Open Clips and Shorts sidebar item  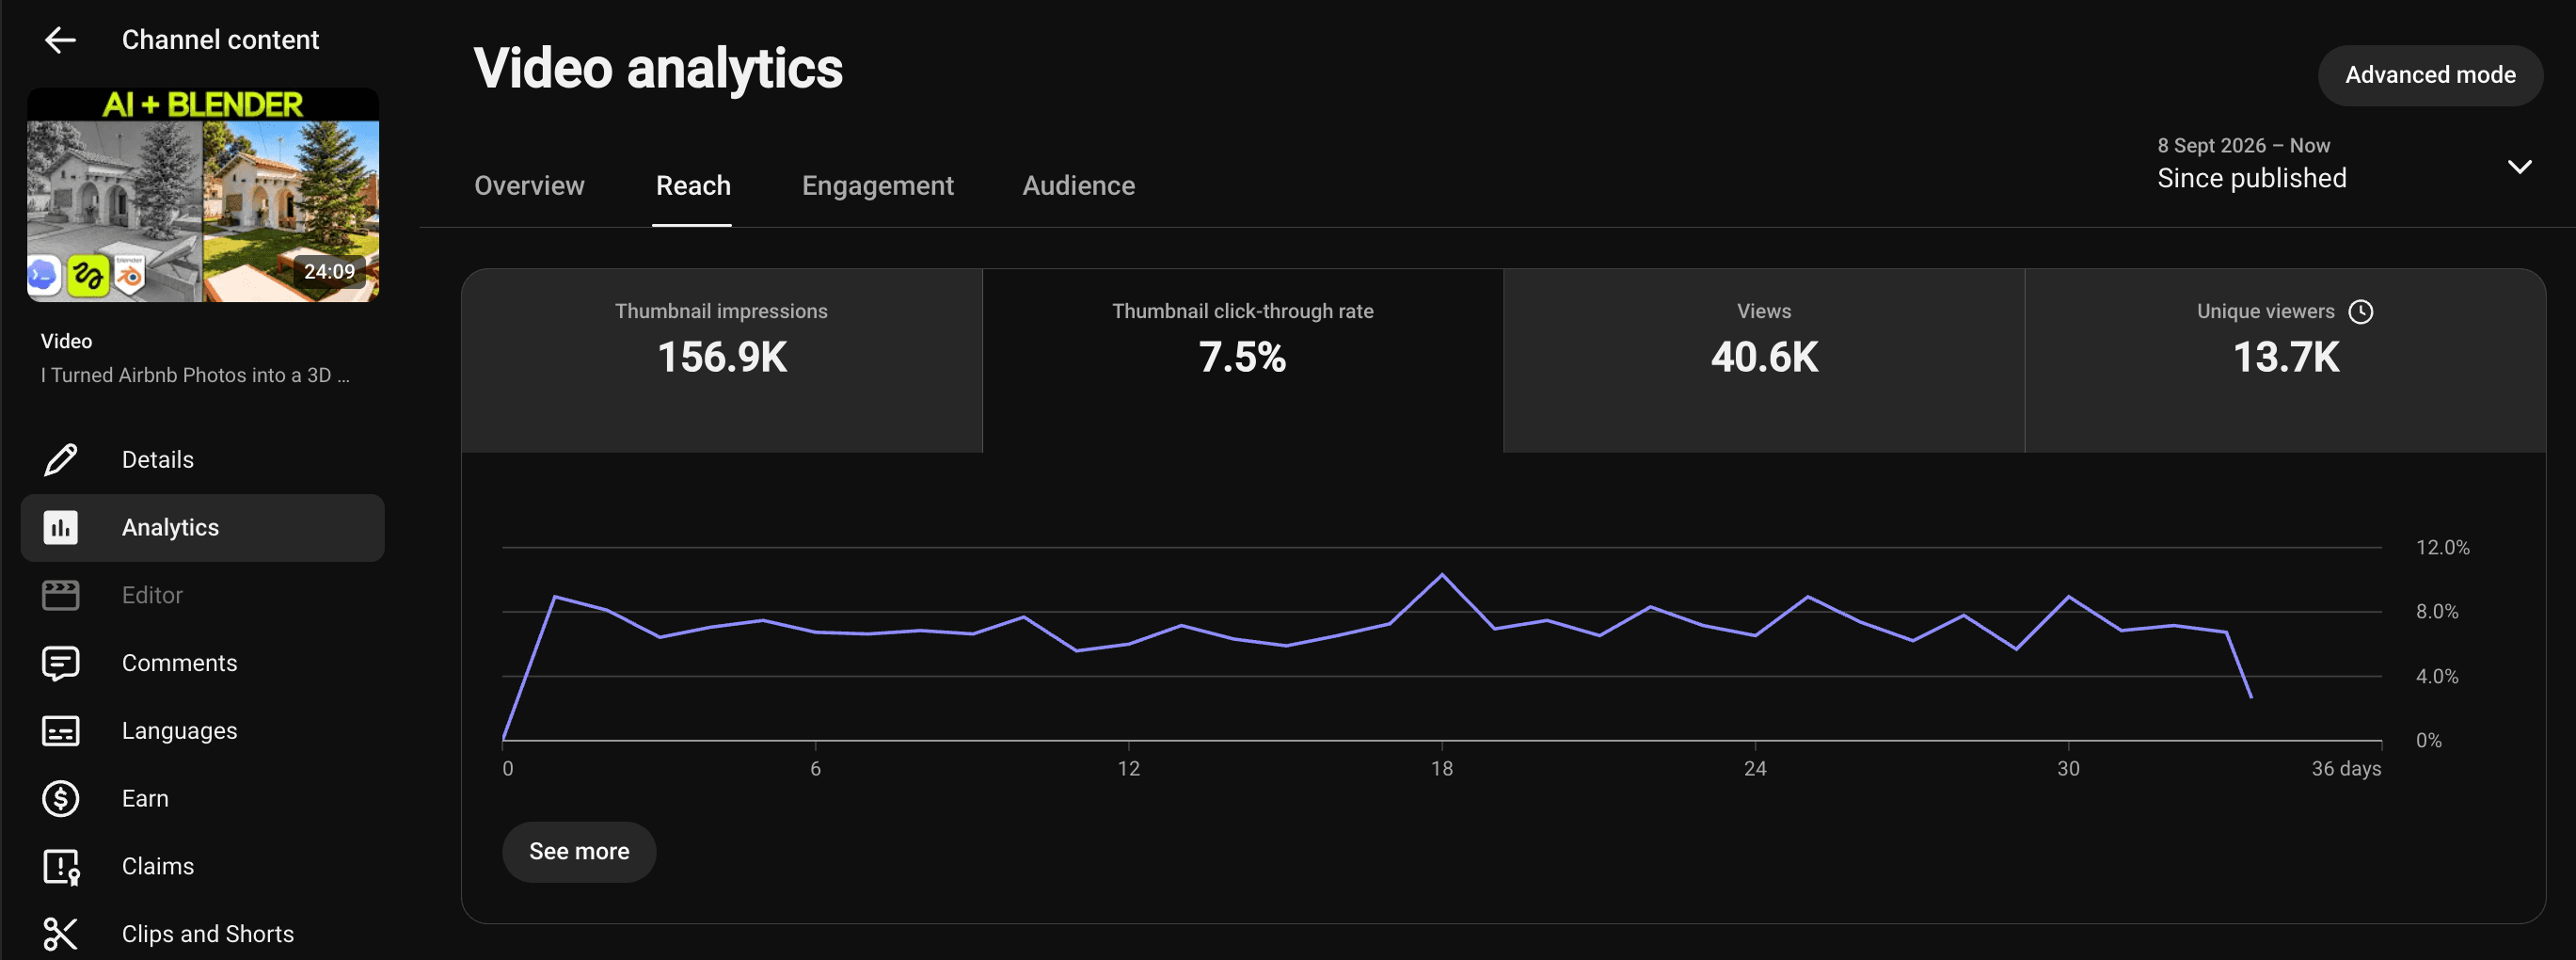(x=203, y=934)
